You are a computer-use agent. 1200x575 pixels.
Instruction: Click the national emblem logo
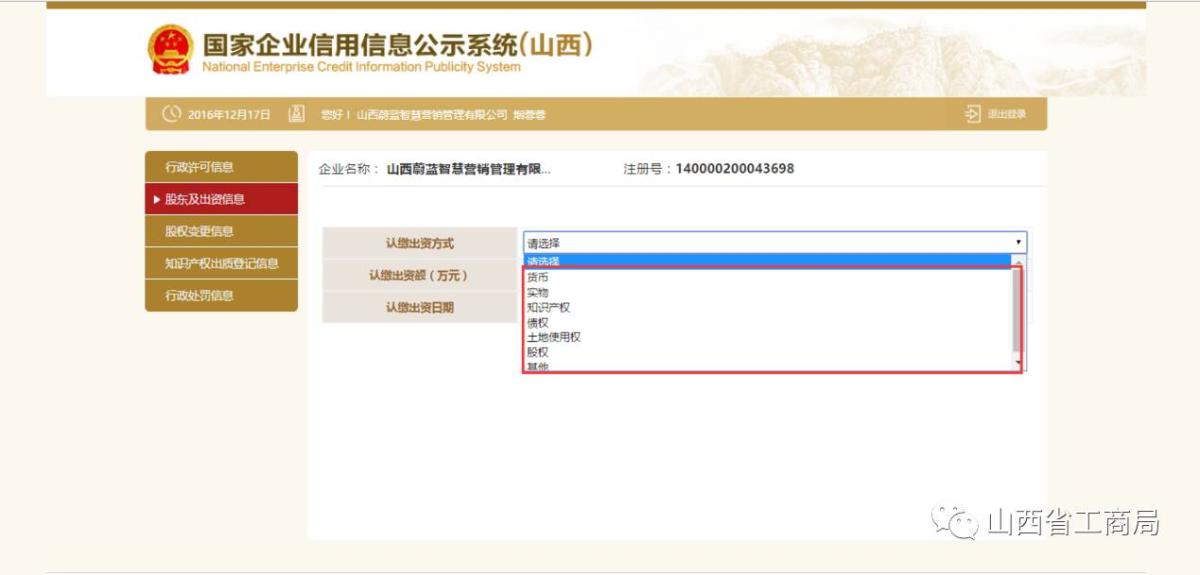(171, 49)
